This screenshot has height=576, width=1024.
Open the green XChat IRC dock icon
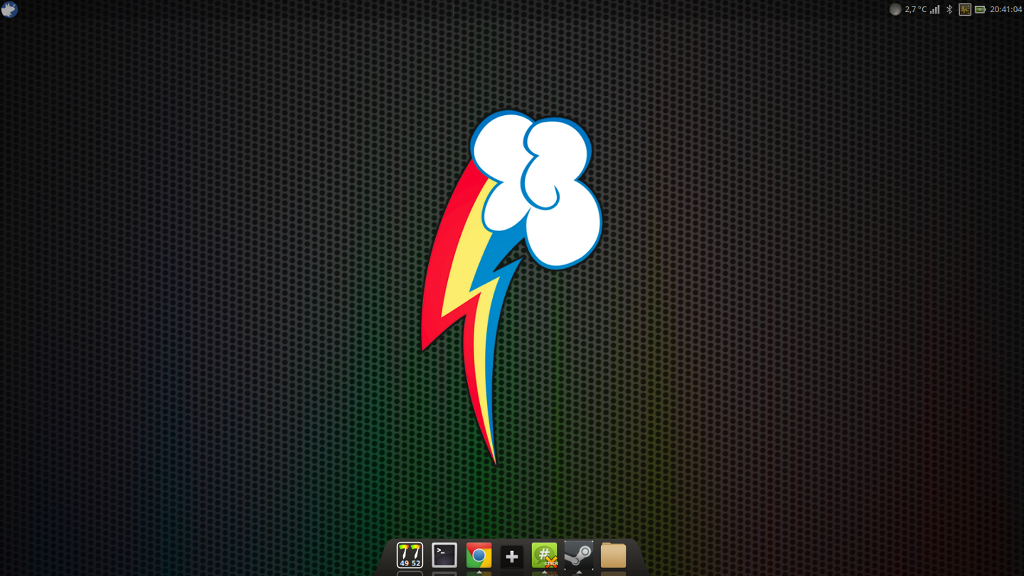[545, 555]
